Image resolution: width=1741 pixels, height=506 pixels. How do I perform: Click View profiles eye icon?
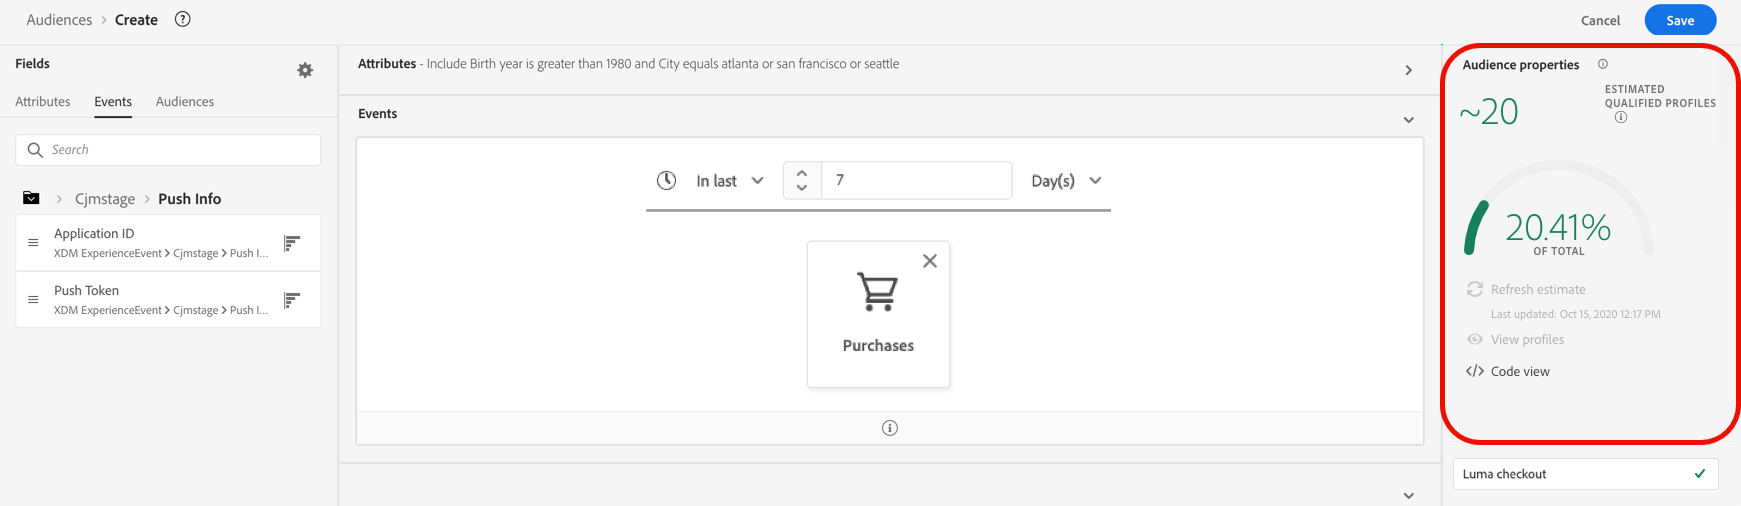coord(1475,339)
